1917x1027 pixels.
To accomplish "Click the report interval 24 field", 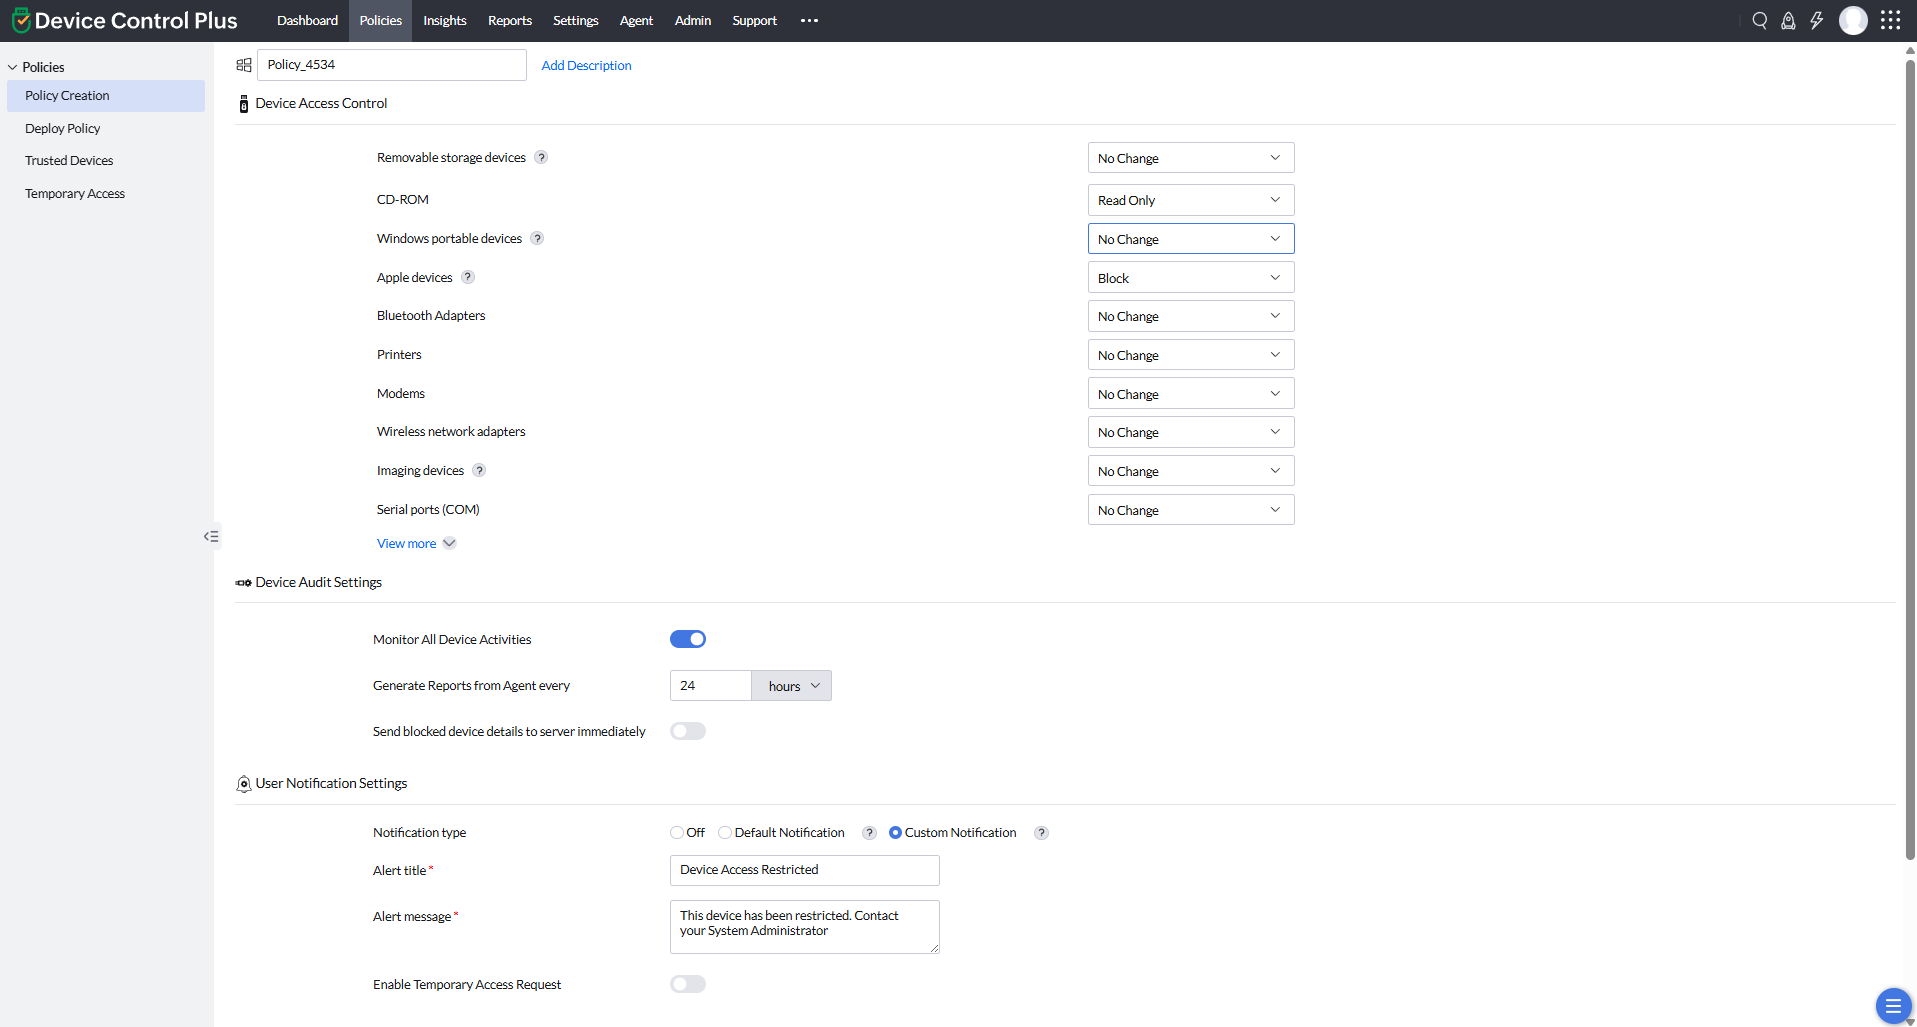I will coord(711,686).
